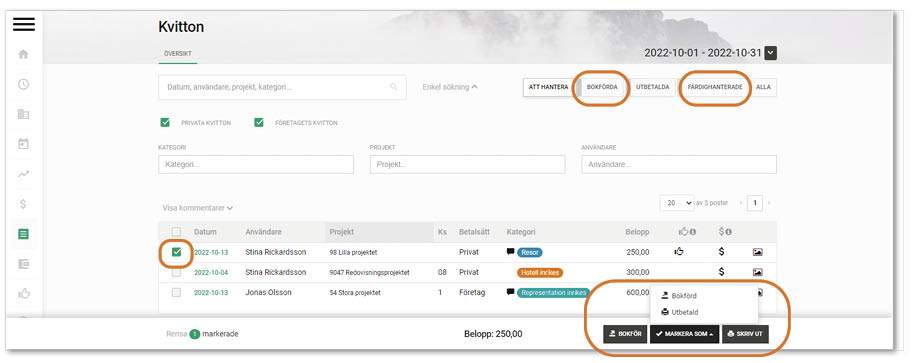Click dollar icon on the 300,00 row
The height and width of the screenshot is (363, 912).
[721, 272]
